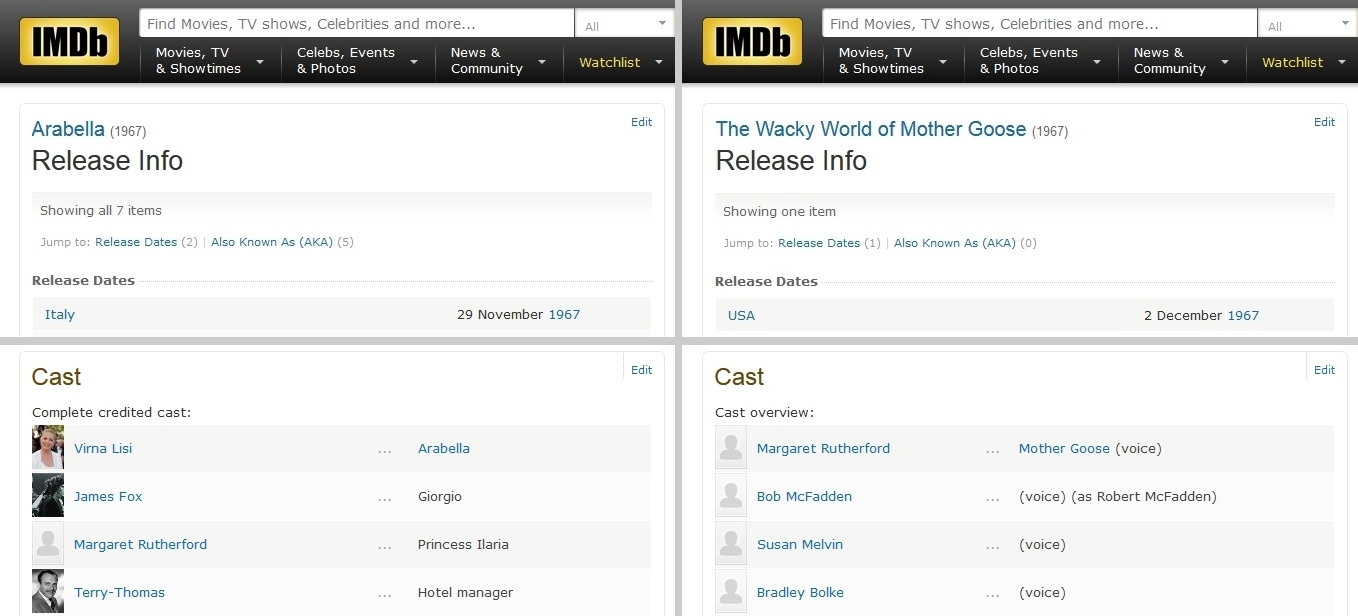Click Bob McFadden's placeholder avatar icon
The image size is (1358, 616).
click(x=731, y=496)
